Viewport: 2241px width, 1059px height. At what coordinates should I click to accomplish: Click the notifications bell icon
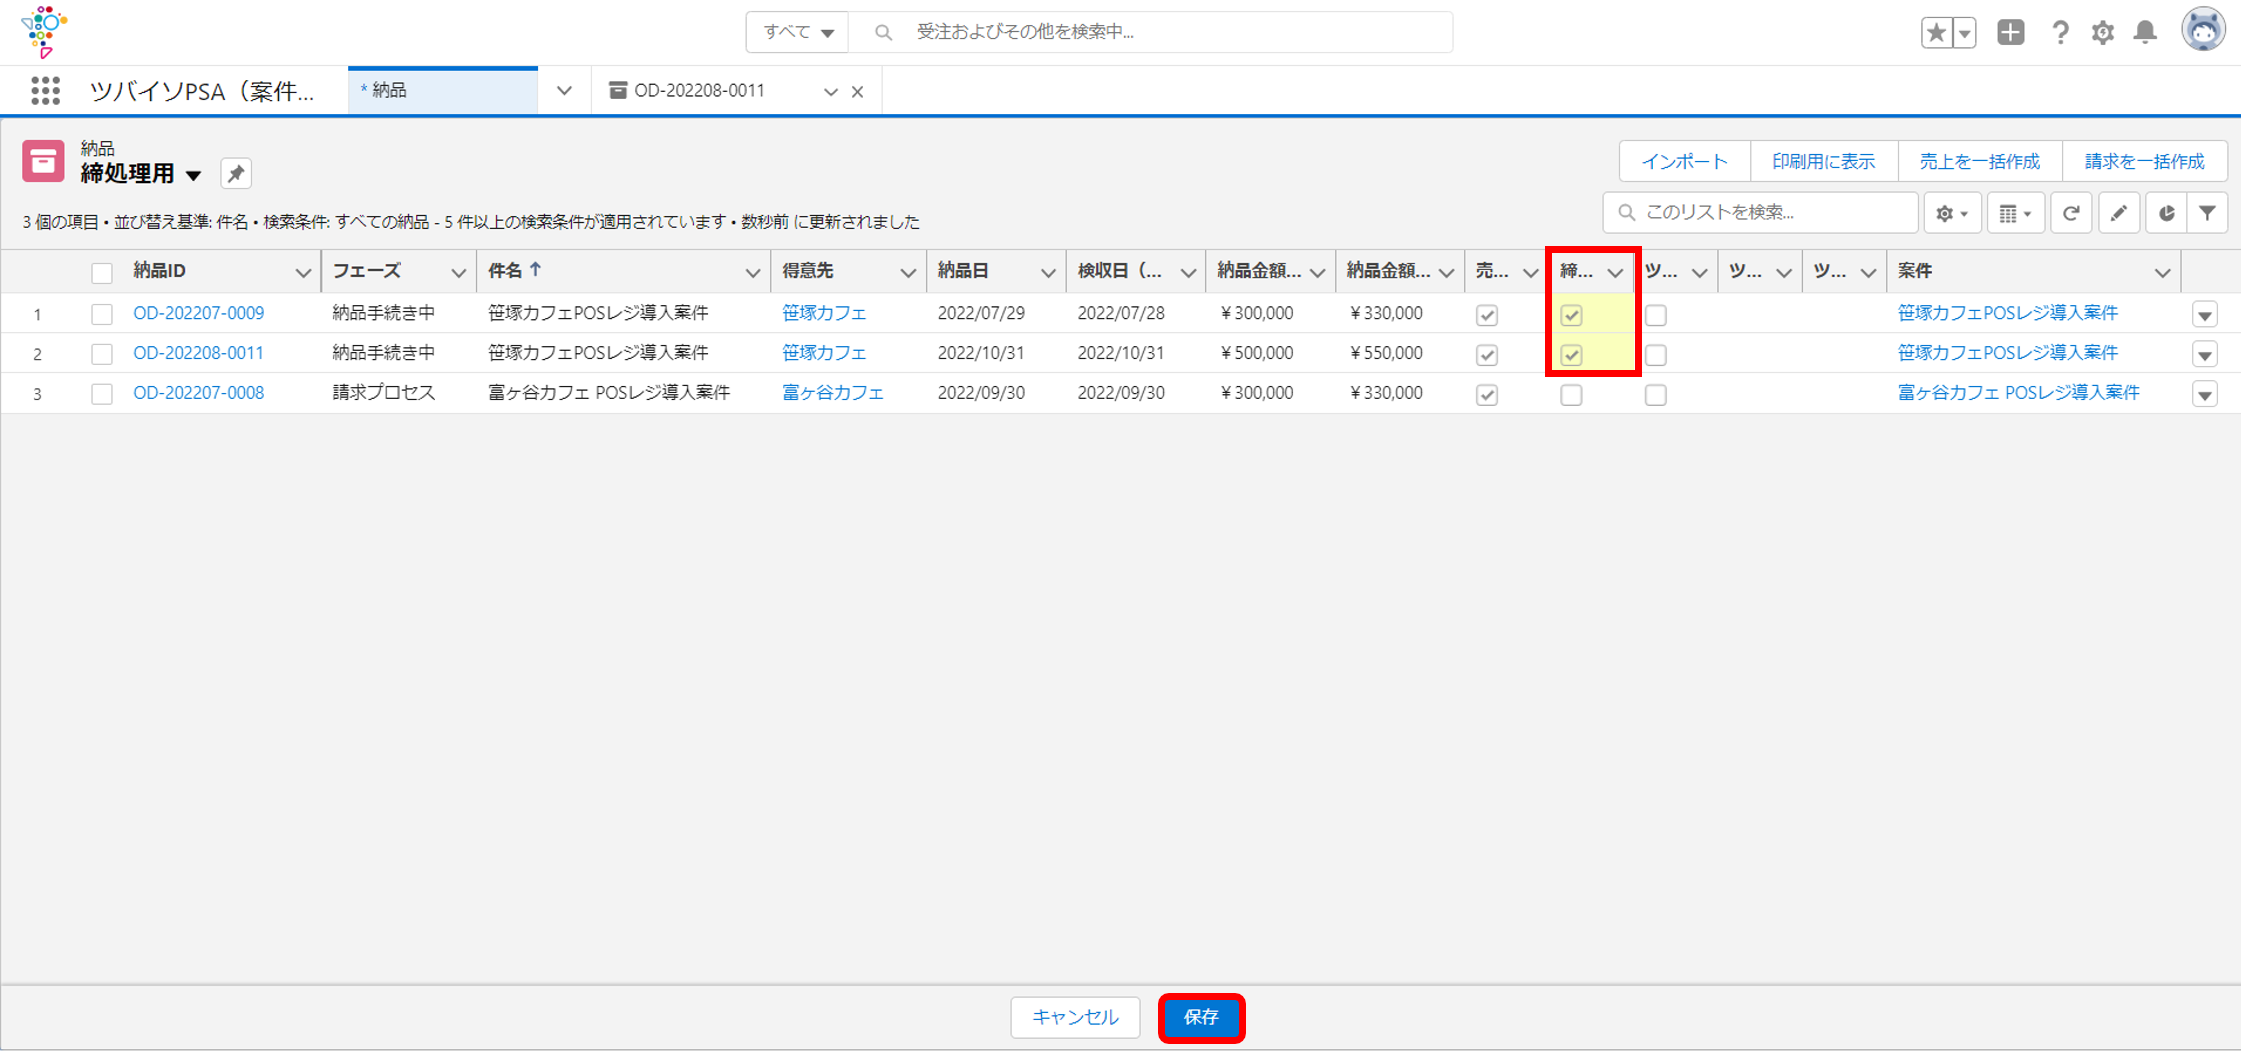pos(2145,33)
